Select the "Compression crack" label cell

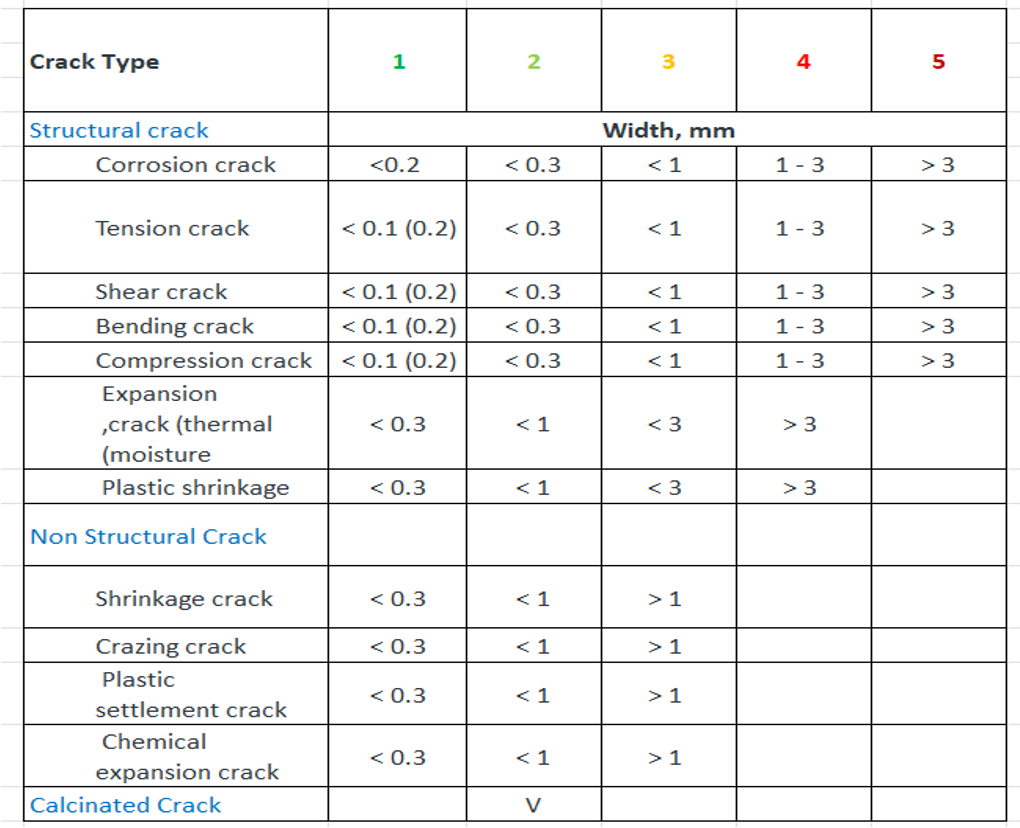[x=203, y=360]
